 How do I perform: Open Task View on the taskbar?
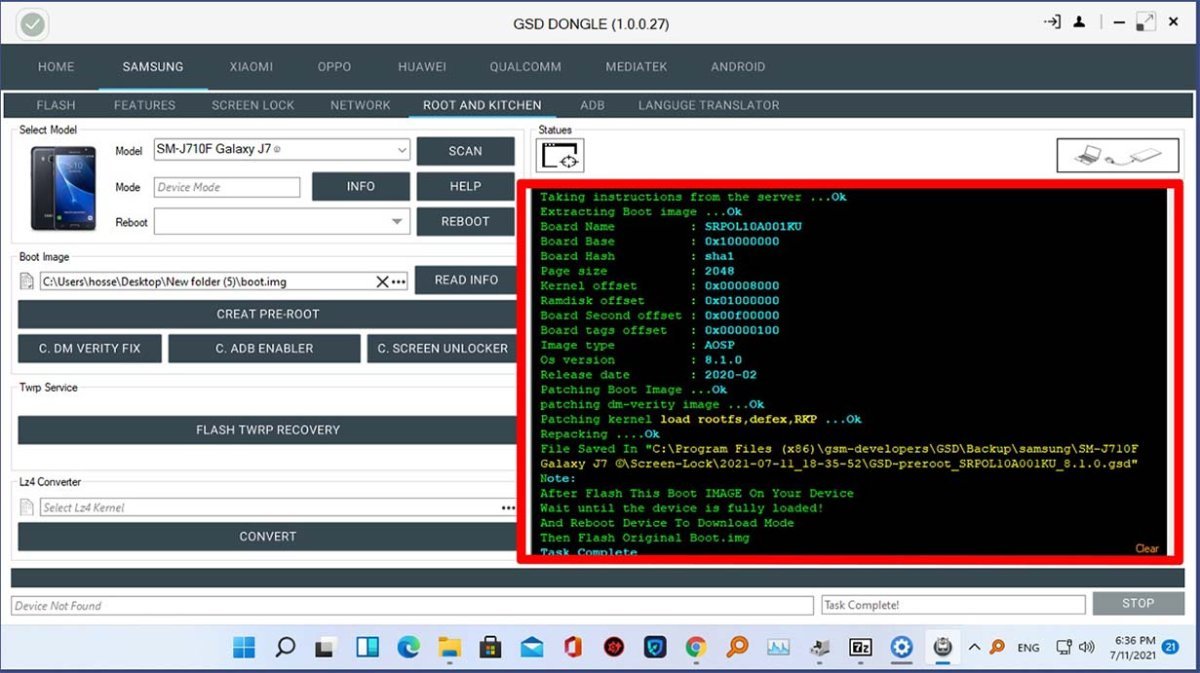coord(325,647)
